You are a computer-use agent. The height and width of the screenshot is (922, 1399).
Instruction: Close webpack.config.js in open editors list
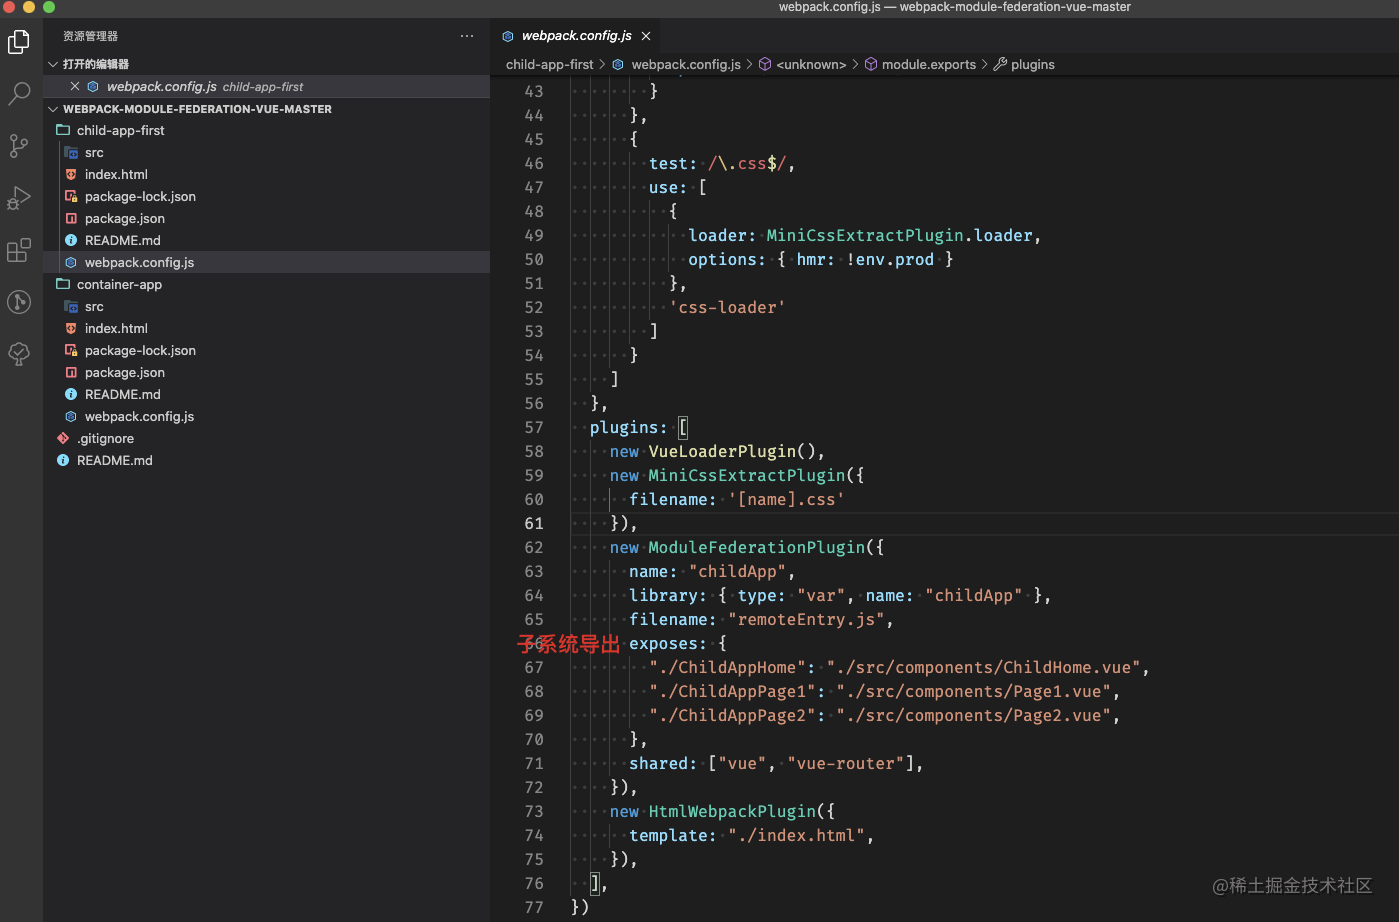tap(75, 86)
